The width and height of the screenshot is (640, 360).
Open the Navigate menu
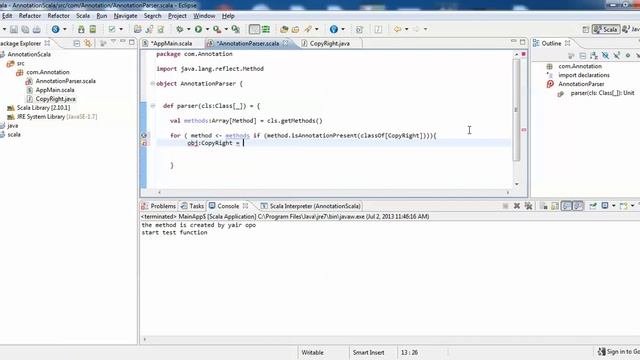125,16
